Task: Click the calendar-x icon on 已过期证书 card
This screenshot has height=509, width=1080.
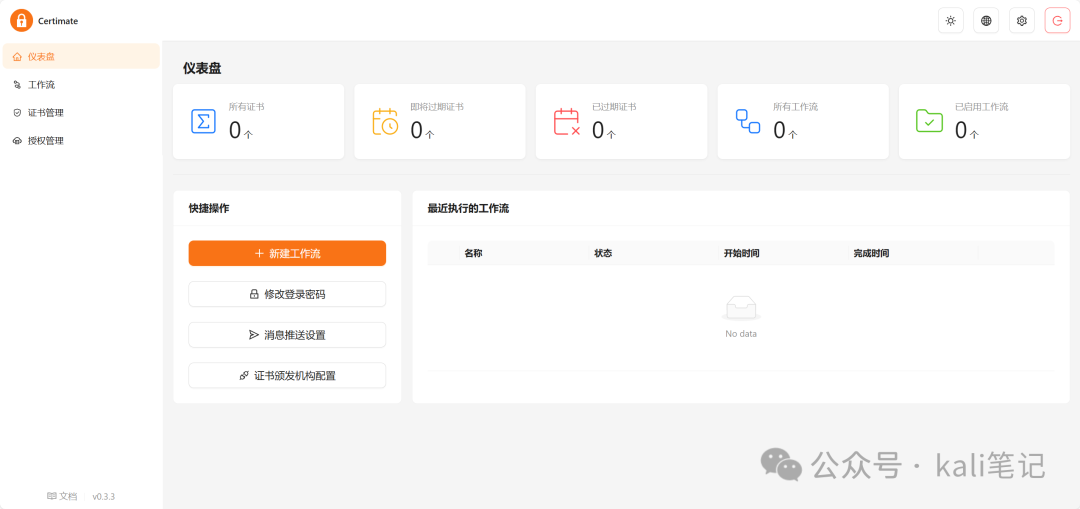Action: tap(567, 121)
